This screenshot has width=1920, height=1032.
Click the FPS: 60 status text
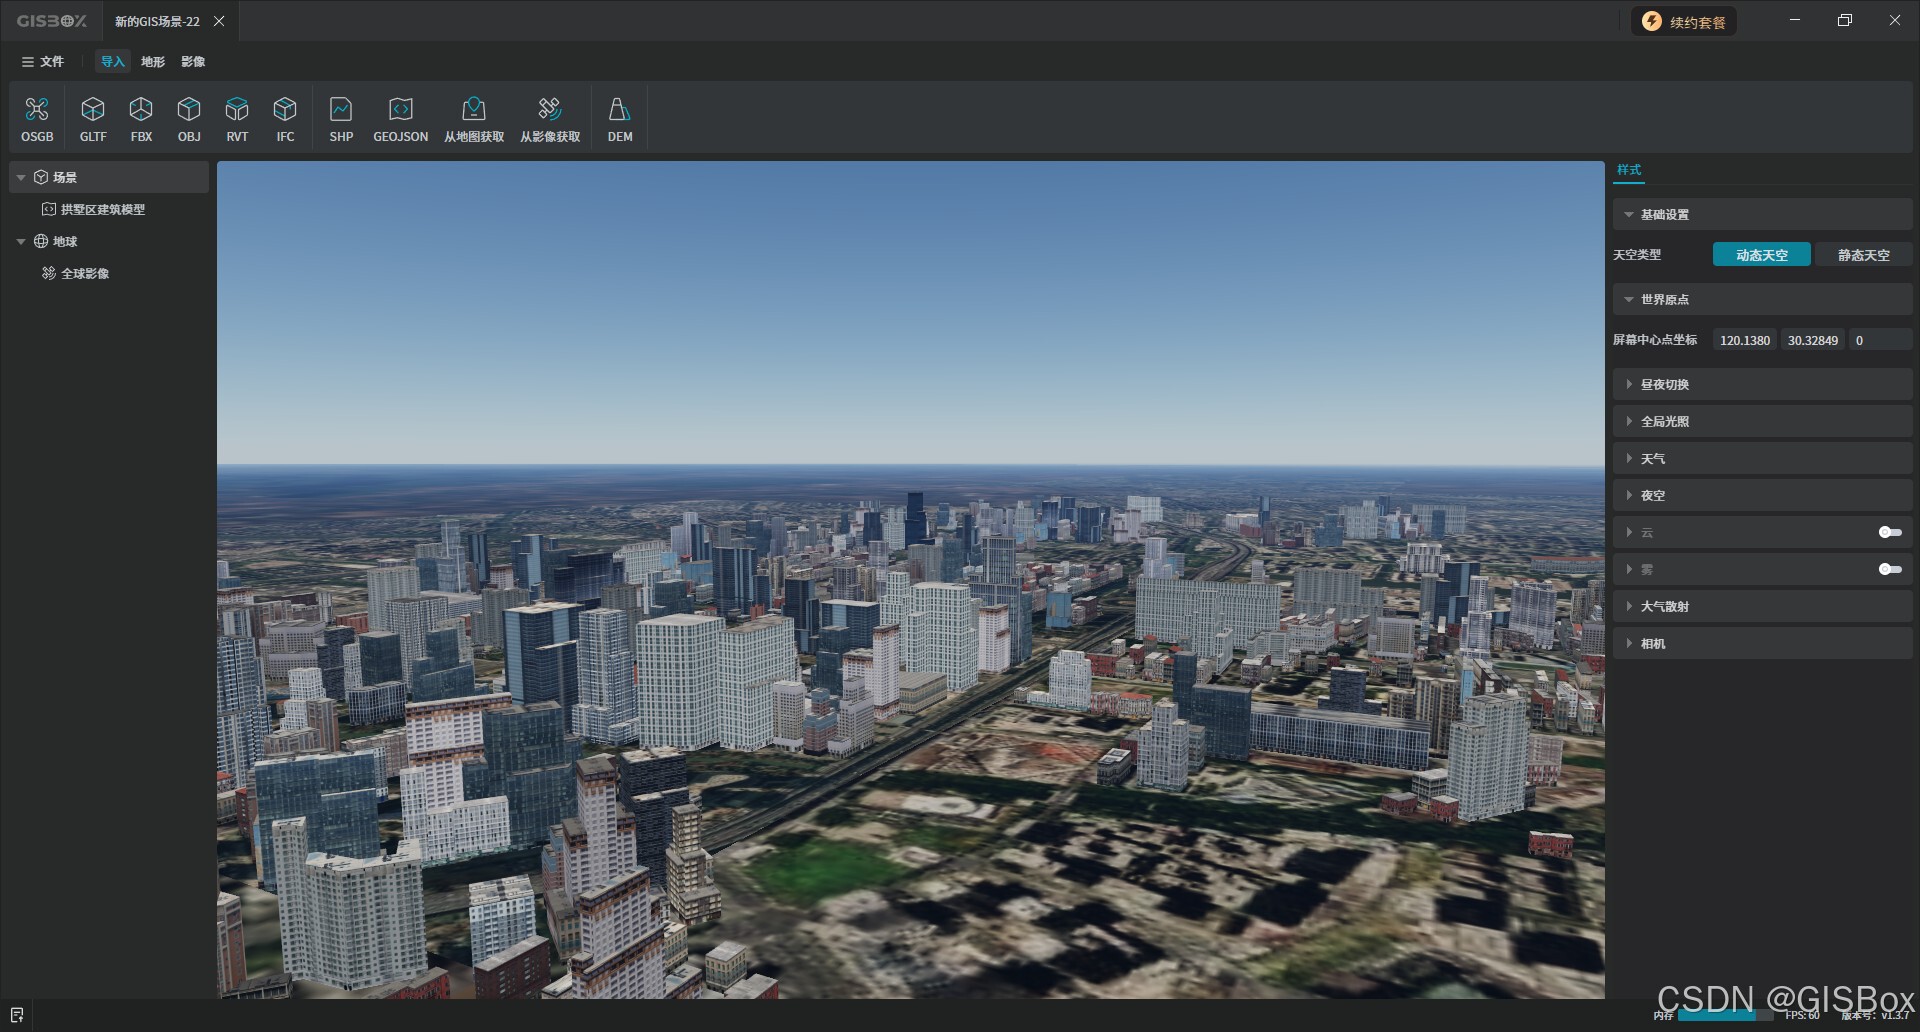(x=1802, y=1015)
